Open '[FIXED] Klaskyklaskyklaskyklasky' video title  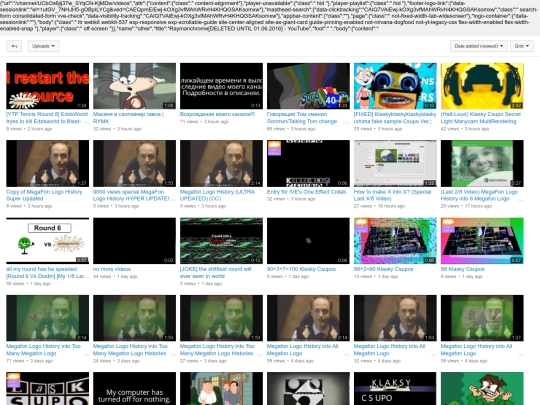point(395,117)
